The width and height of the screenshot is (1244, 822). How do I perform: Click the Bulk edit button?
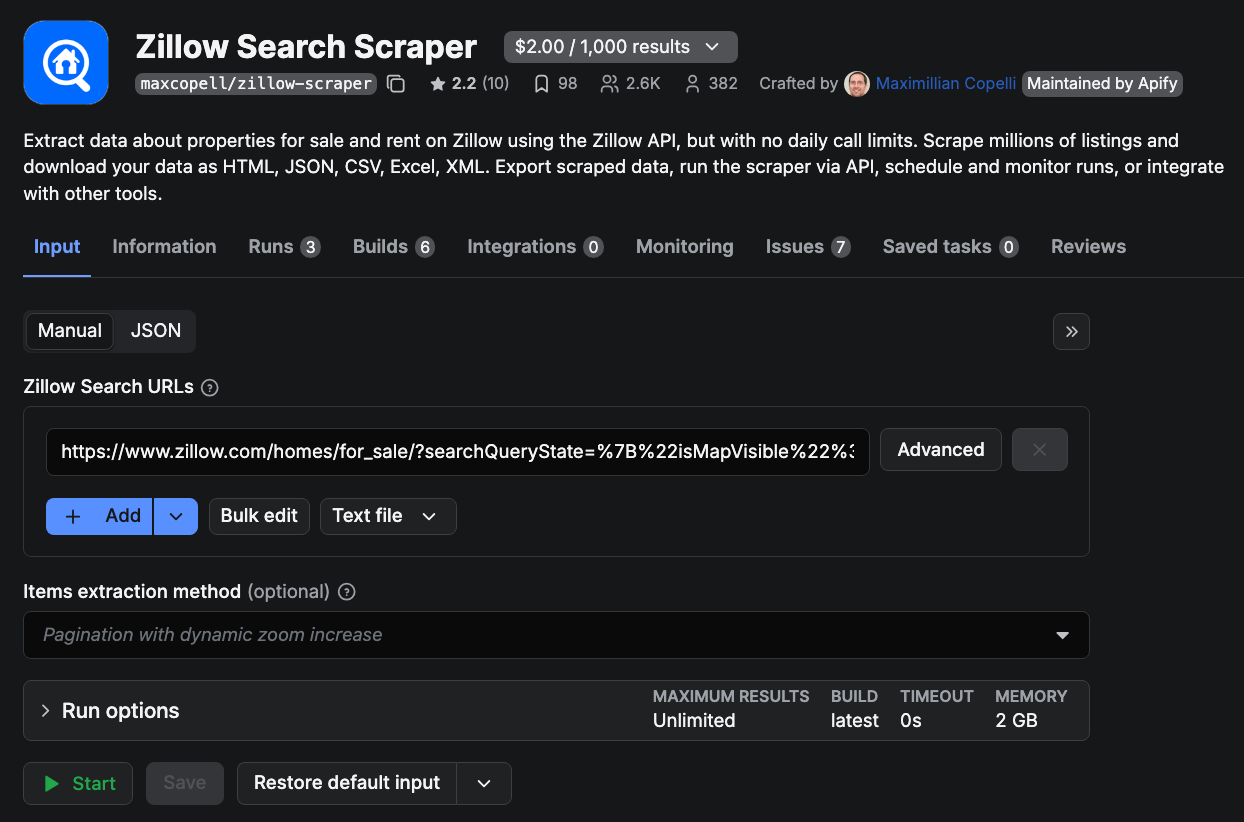258,516
